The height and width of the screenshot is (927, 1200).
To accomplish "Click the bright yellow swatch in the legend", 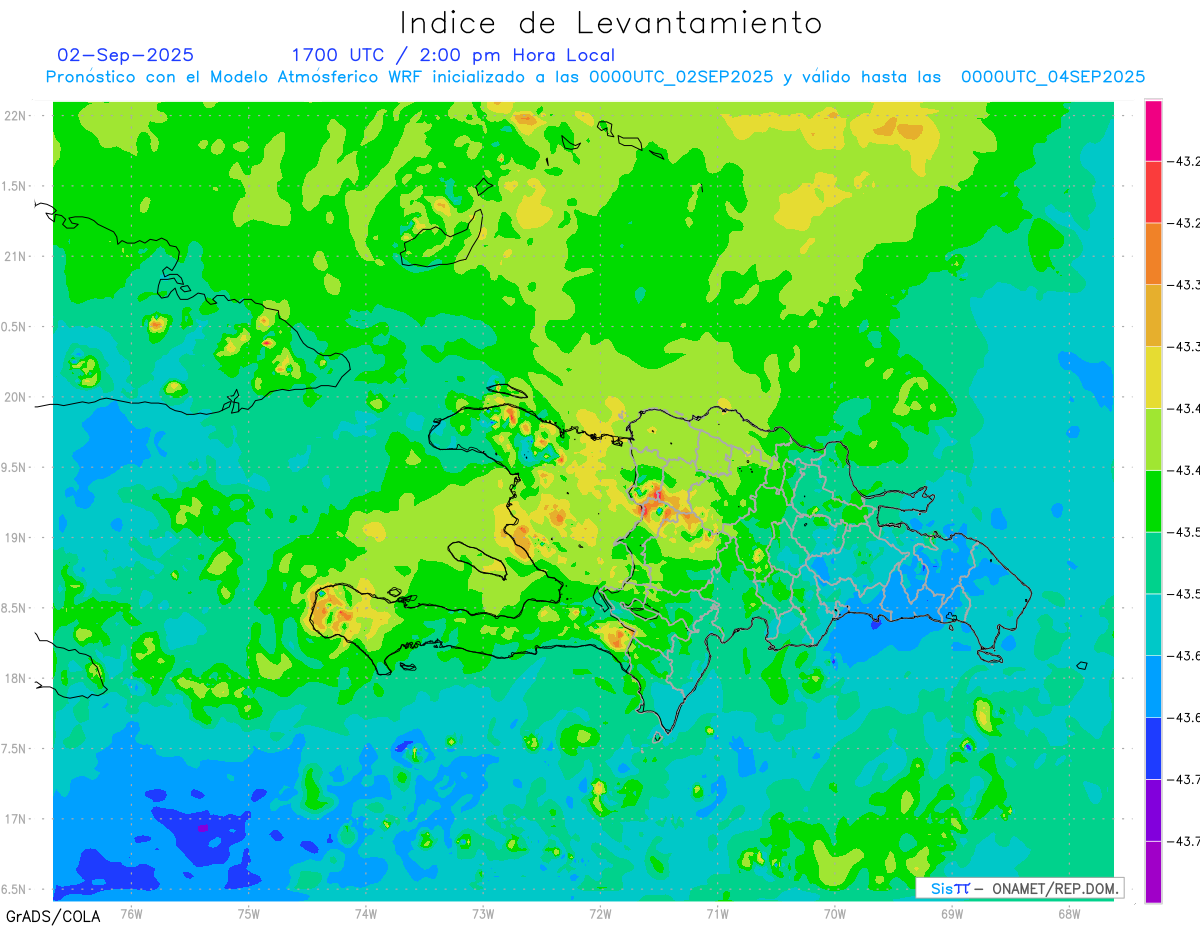I will 1153,377.
